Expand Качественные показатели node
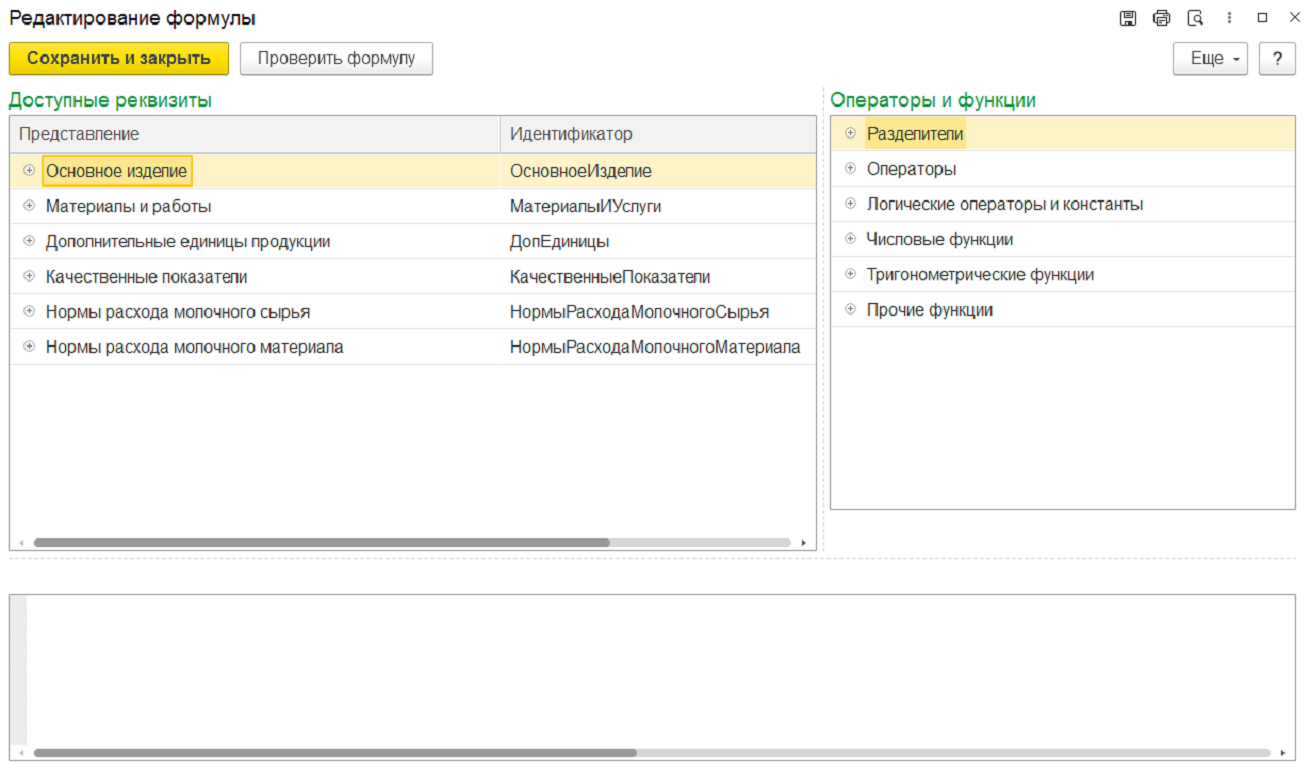 point(29,276)
